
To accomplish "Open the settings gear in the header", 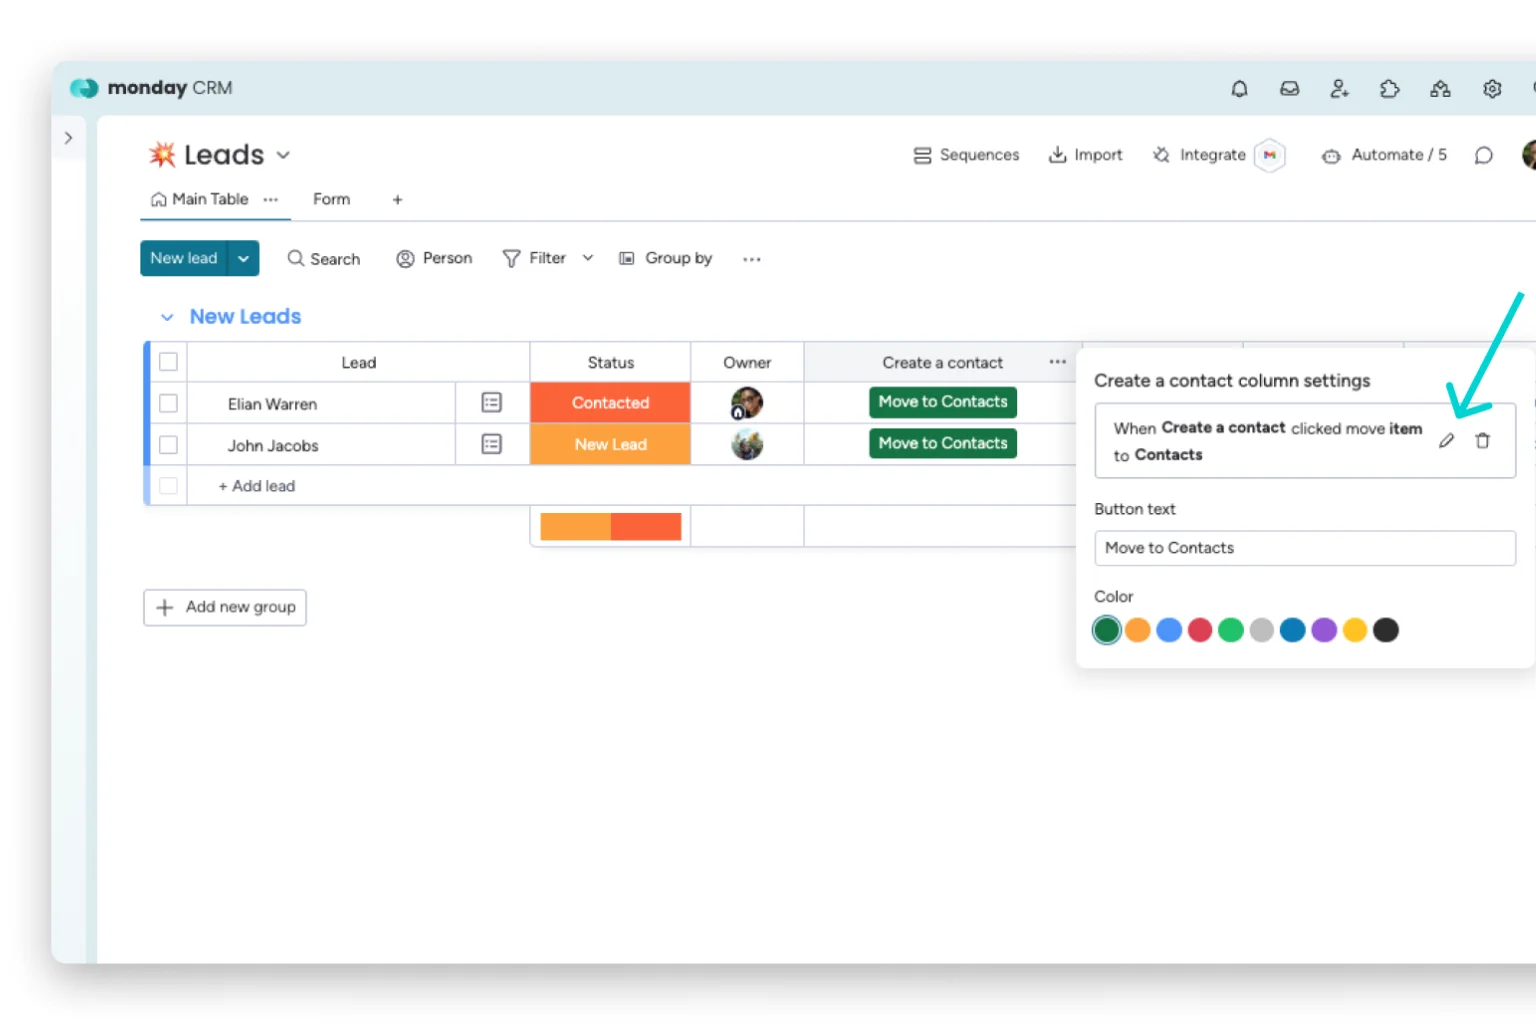I will point(1492,89).
